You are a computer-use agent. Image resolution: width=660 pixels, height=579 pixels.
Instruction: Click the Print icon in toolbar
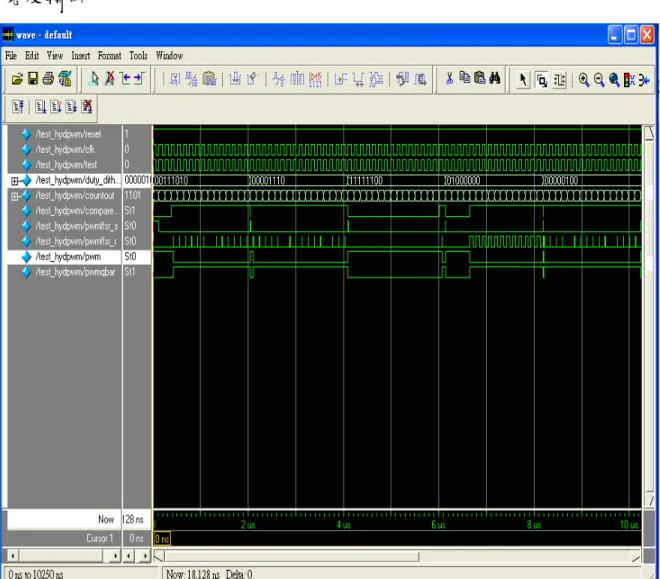[x=48, y=79]
